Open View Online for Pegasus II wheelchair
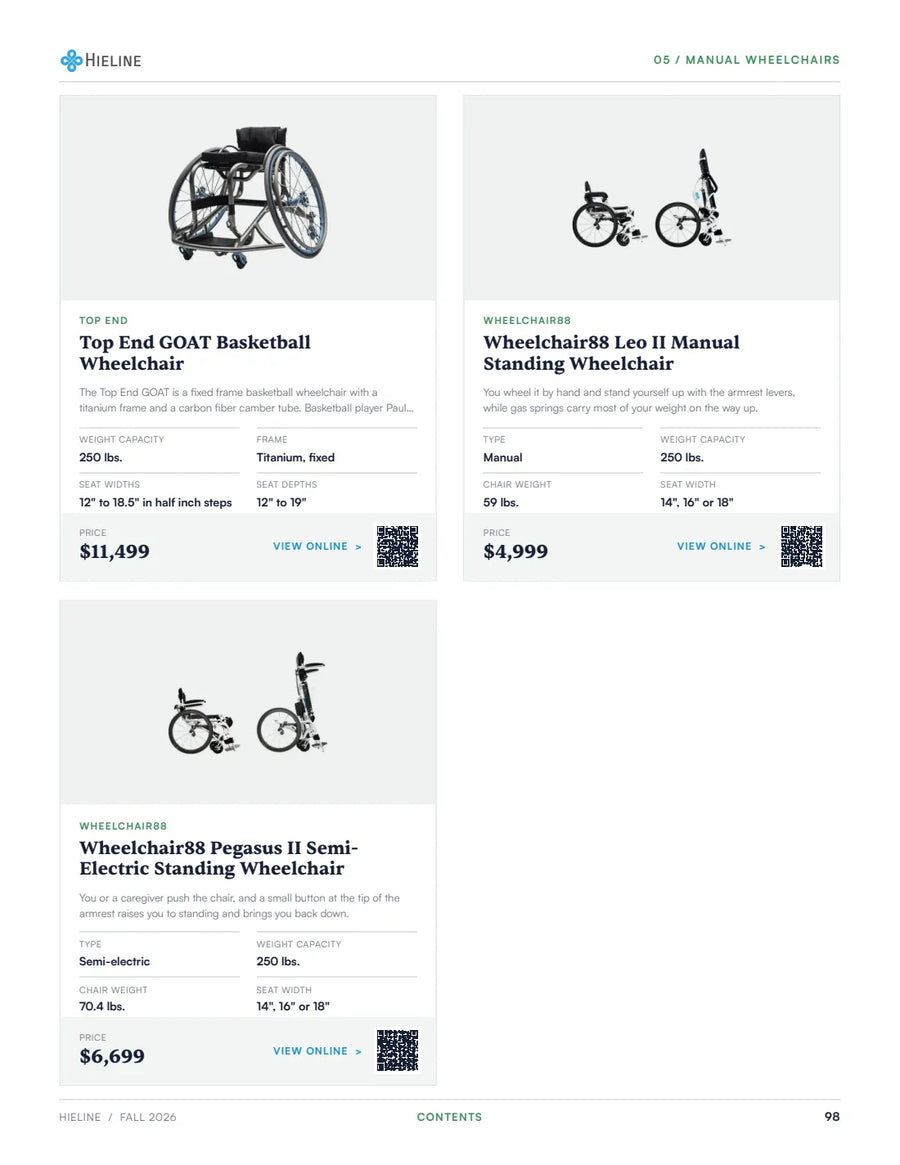The image size is (900, 1165). click(x=317, y=1051)
